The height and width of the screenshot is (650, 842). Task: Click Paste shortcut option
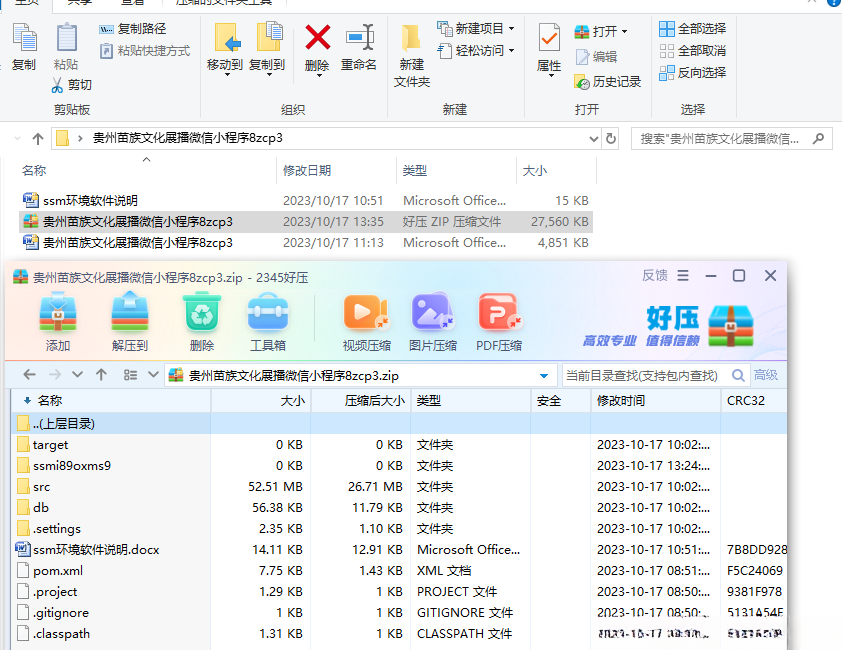click(x=145, y=51)
